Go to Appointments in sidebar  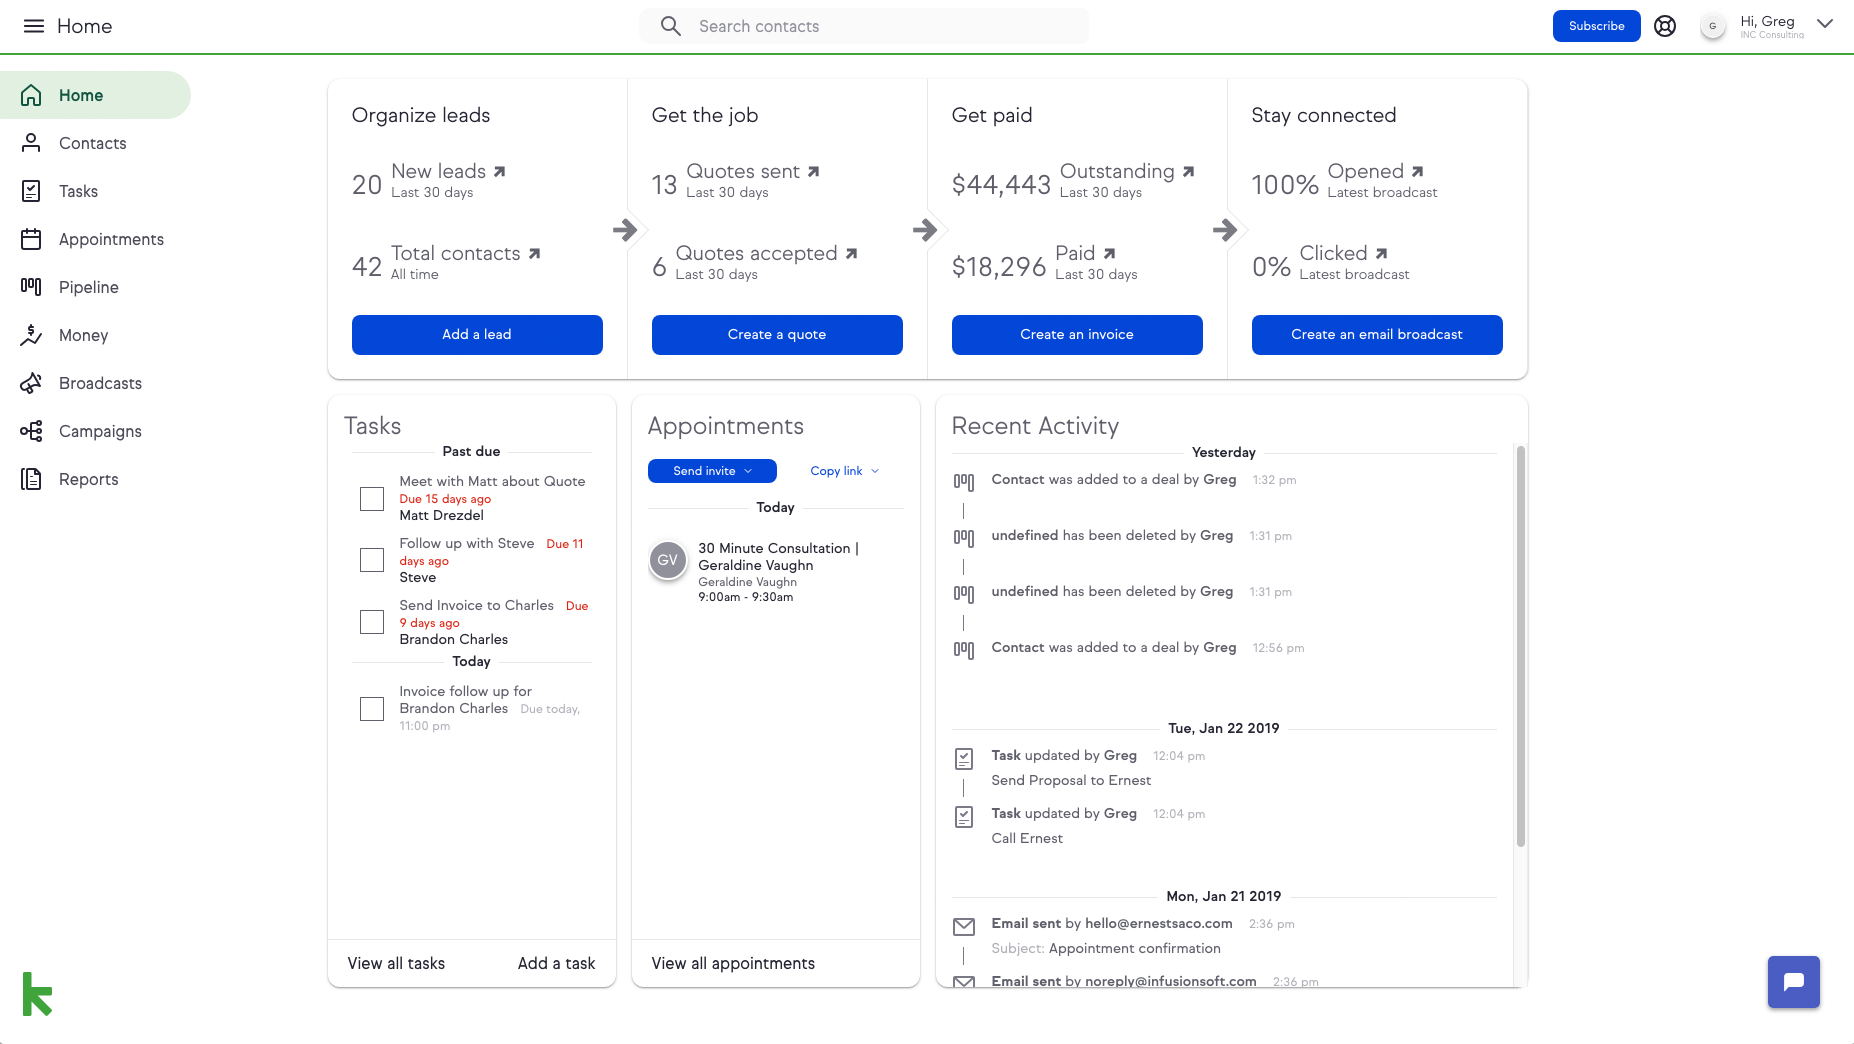coord(111,239)
